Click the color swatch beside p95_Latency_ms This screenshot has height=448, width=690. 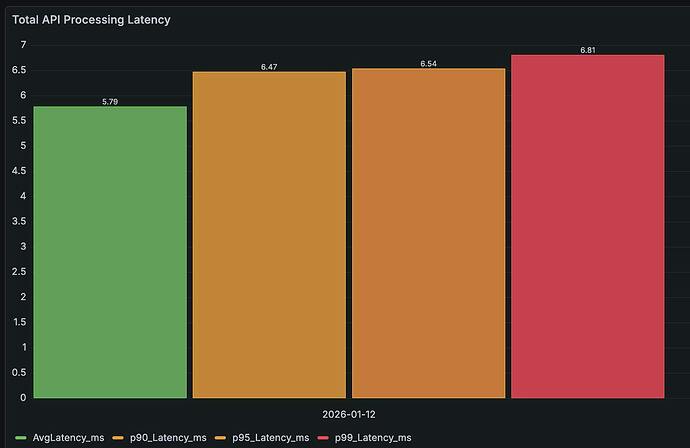pos(220,438)
